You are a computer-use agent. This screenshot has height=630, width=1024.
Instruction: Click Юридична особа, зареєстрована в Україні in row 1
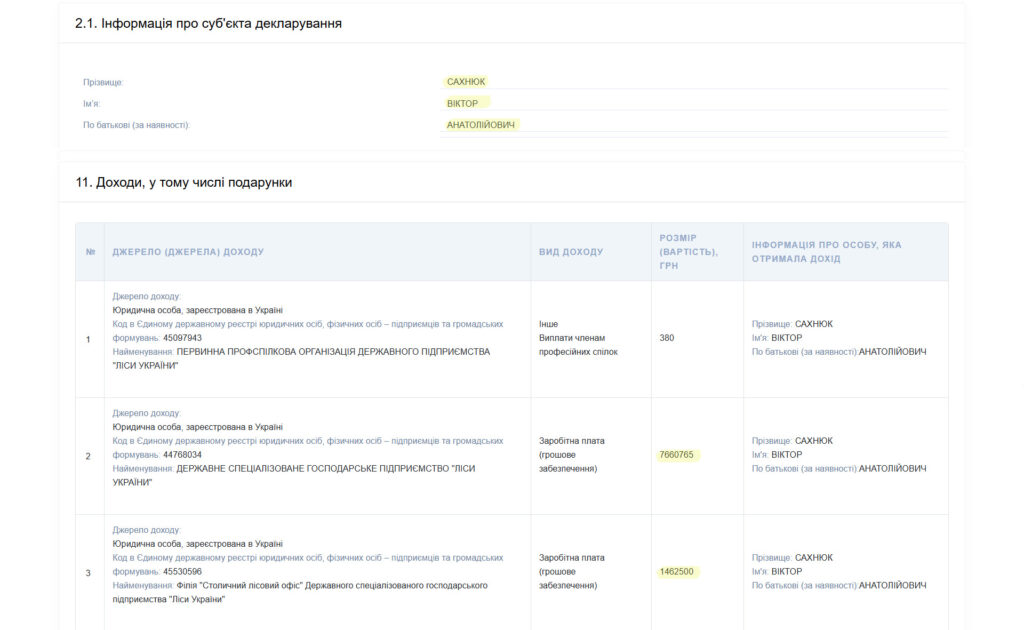point(197,311)
